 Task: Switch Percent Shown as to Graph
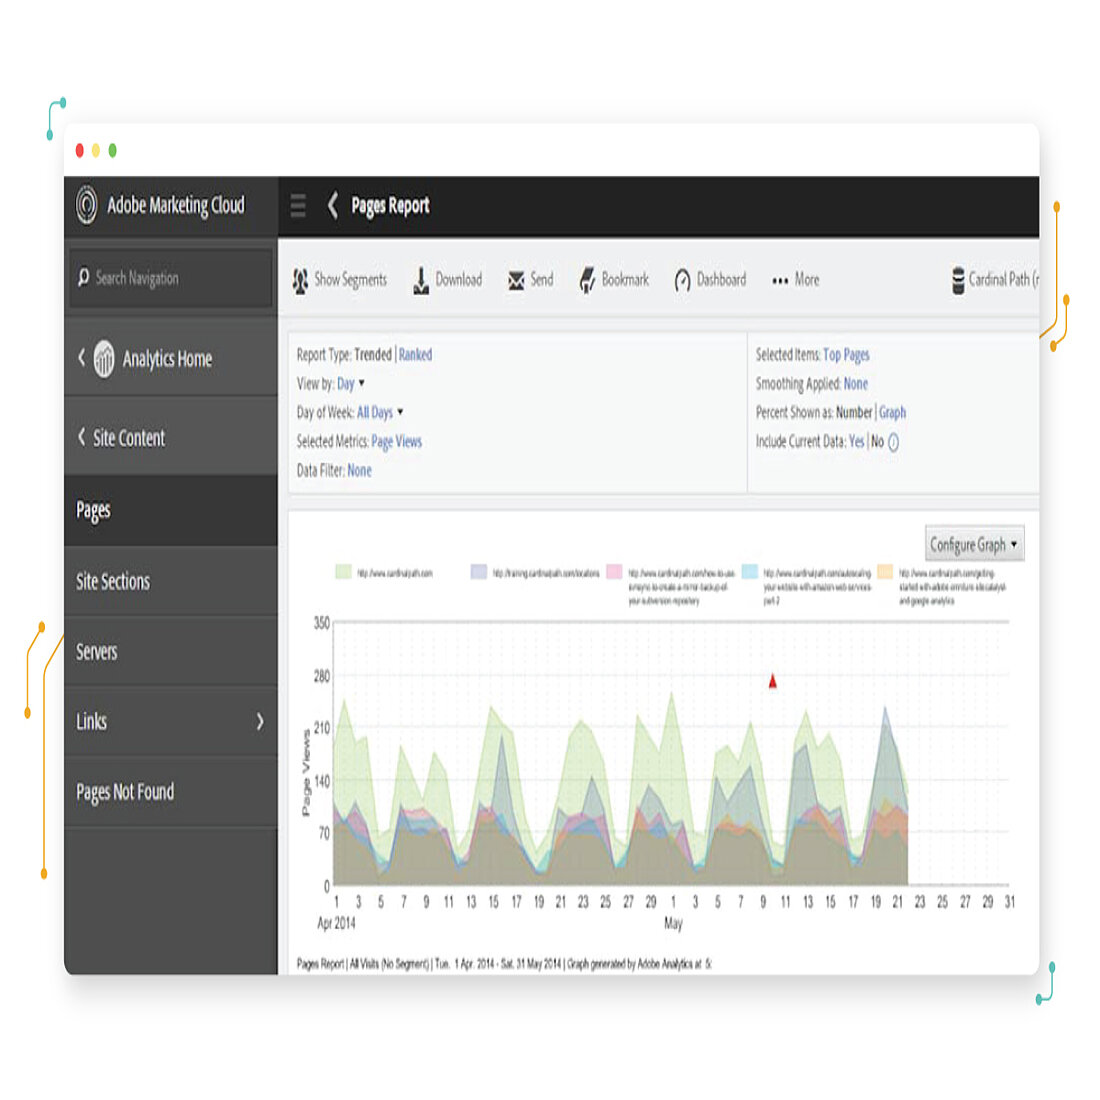[x=892, y=413]
